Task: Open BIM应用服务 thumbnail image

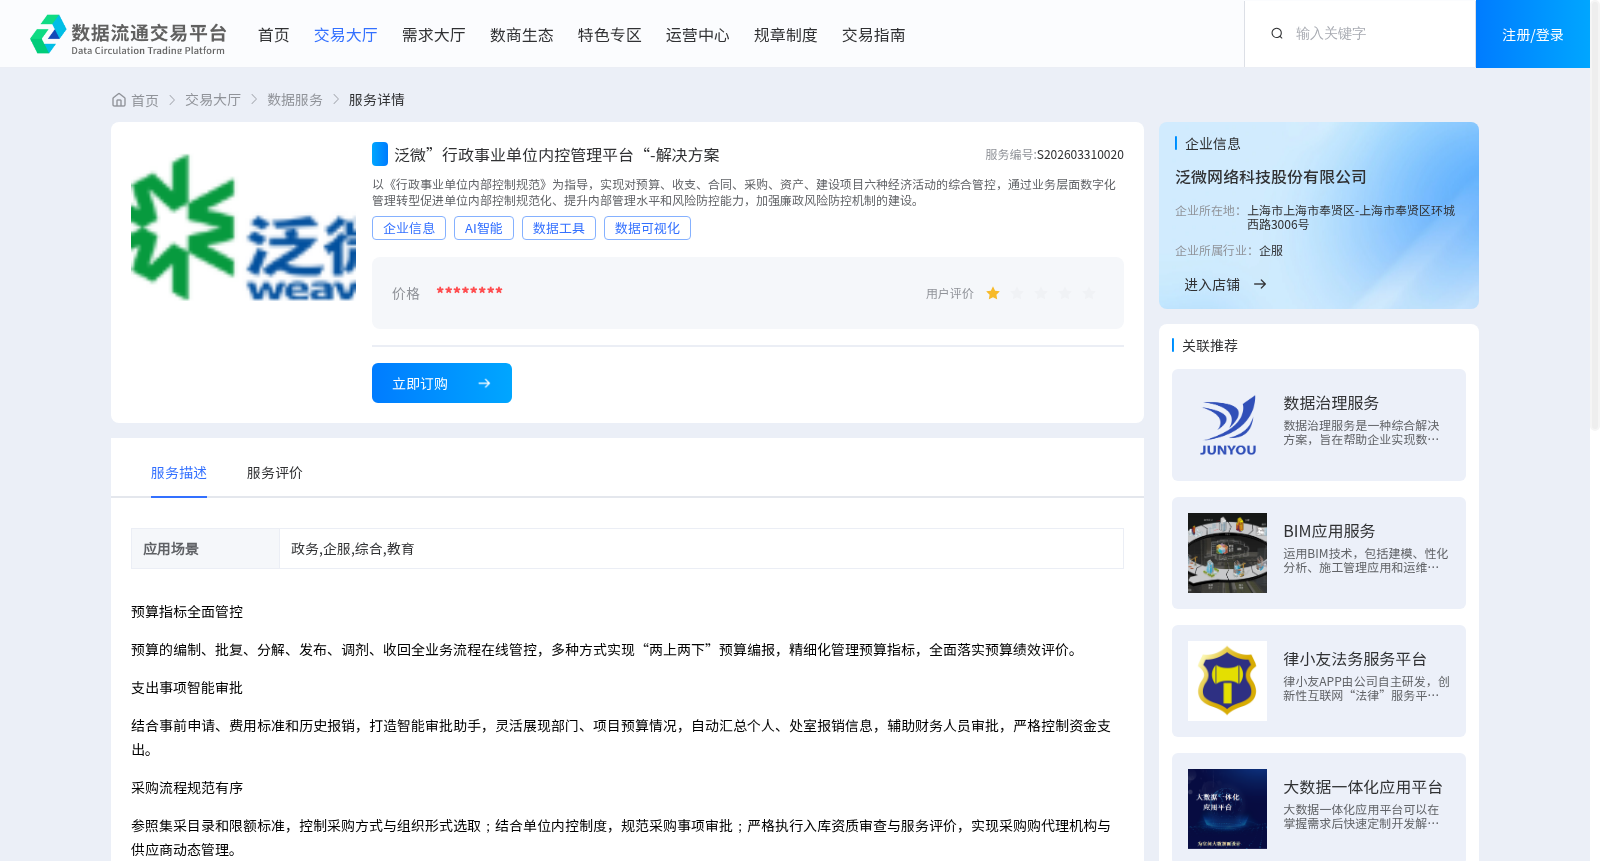Action: (x=1227, y=553)
